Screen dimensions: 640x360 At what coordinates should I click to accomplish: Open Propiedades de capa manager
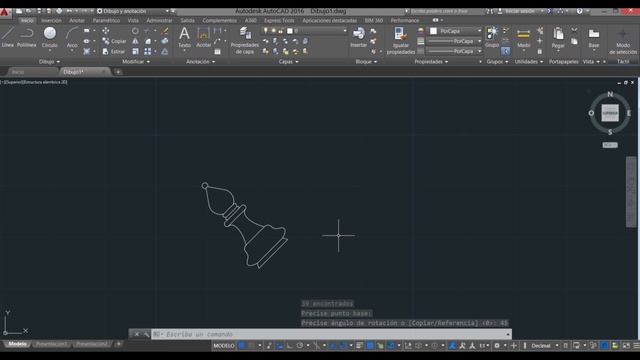(244, 40)
